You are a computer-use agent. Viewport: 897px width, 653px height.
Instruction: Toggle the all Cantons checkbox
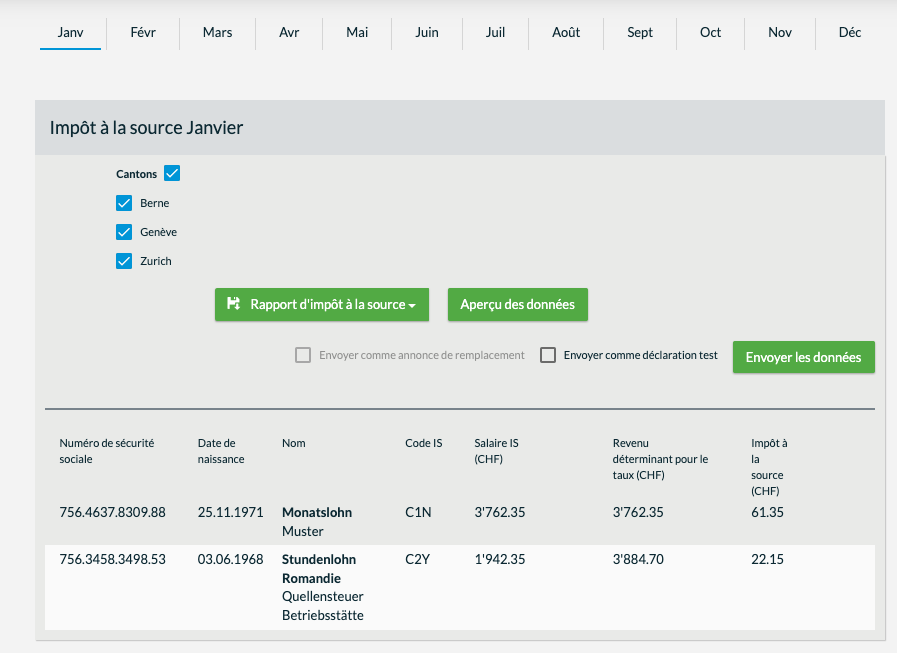point(172,173)
